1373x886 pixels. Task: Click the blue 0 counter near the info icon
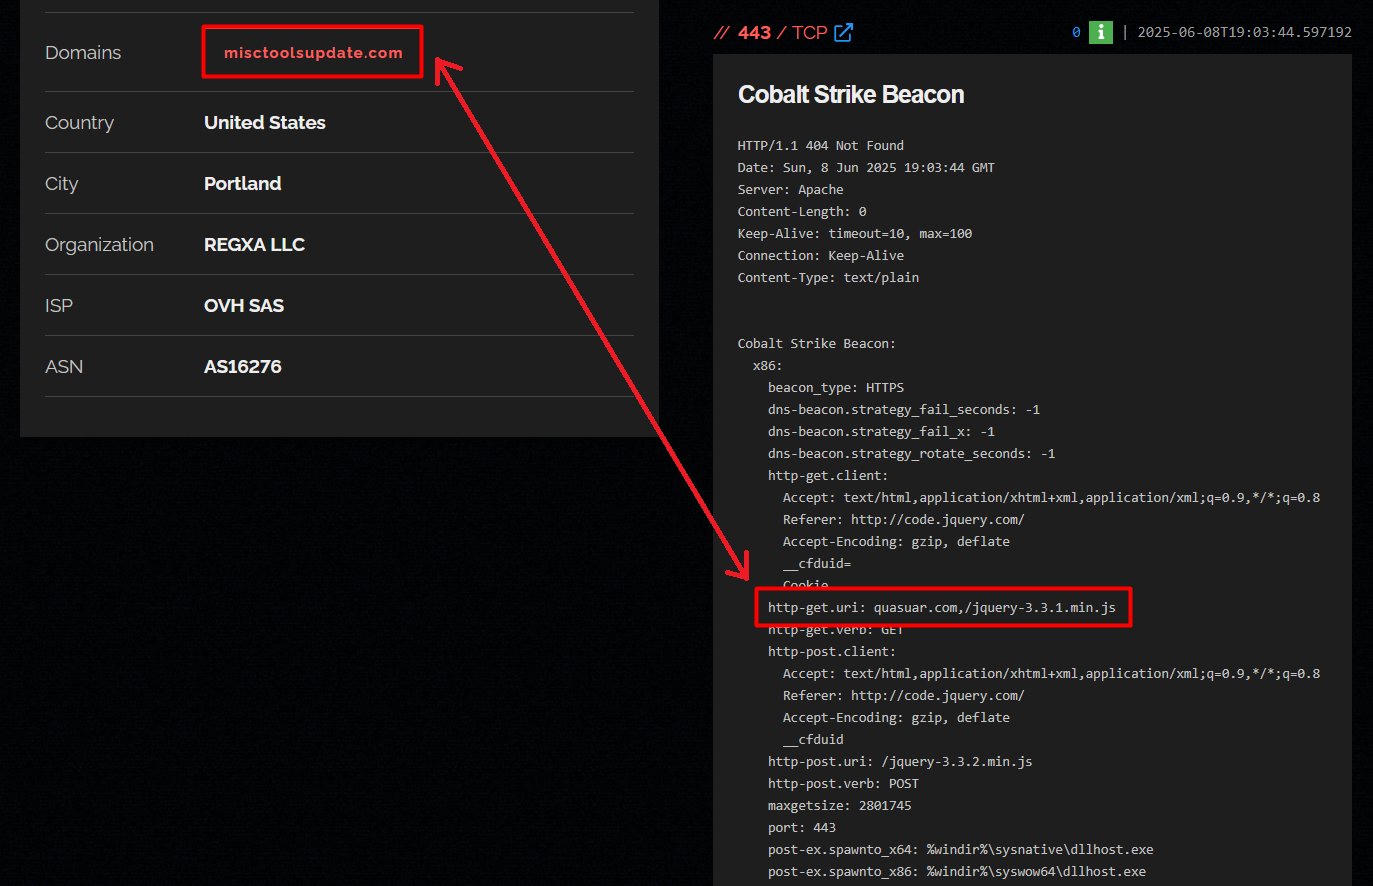tap(1076, 32)
